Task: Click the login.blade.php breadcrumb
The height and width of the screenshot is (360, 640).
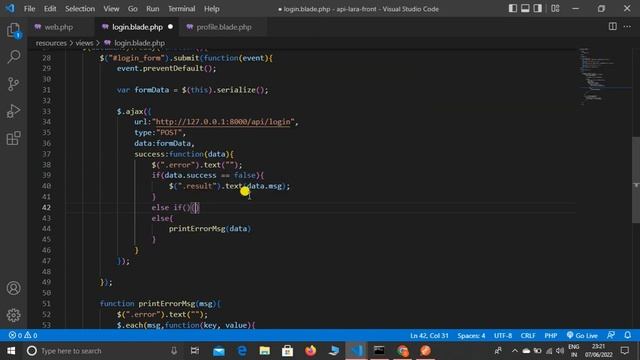Action: pos(139,43)
